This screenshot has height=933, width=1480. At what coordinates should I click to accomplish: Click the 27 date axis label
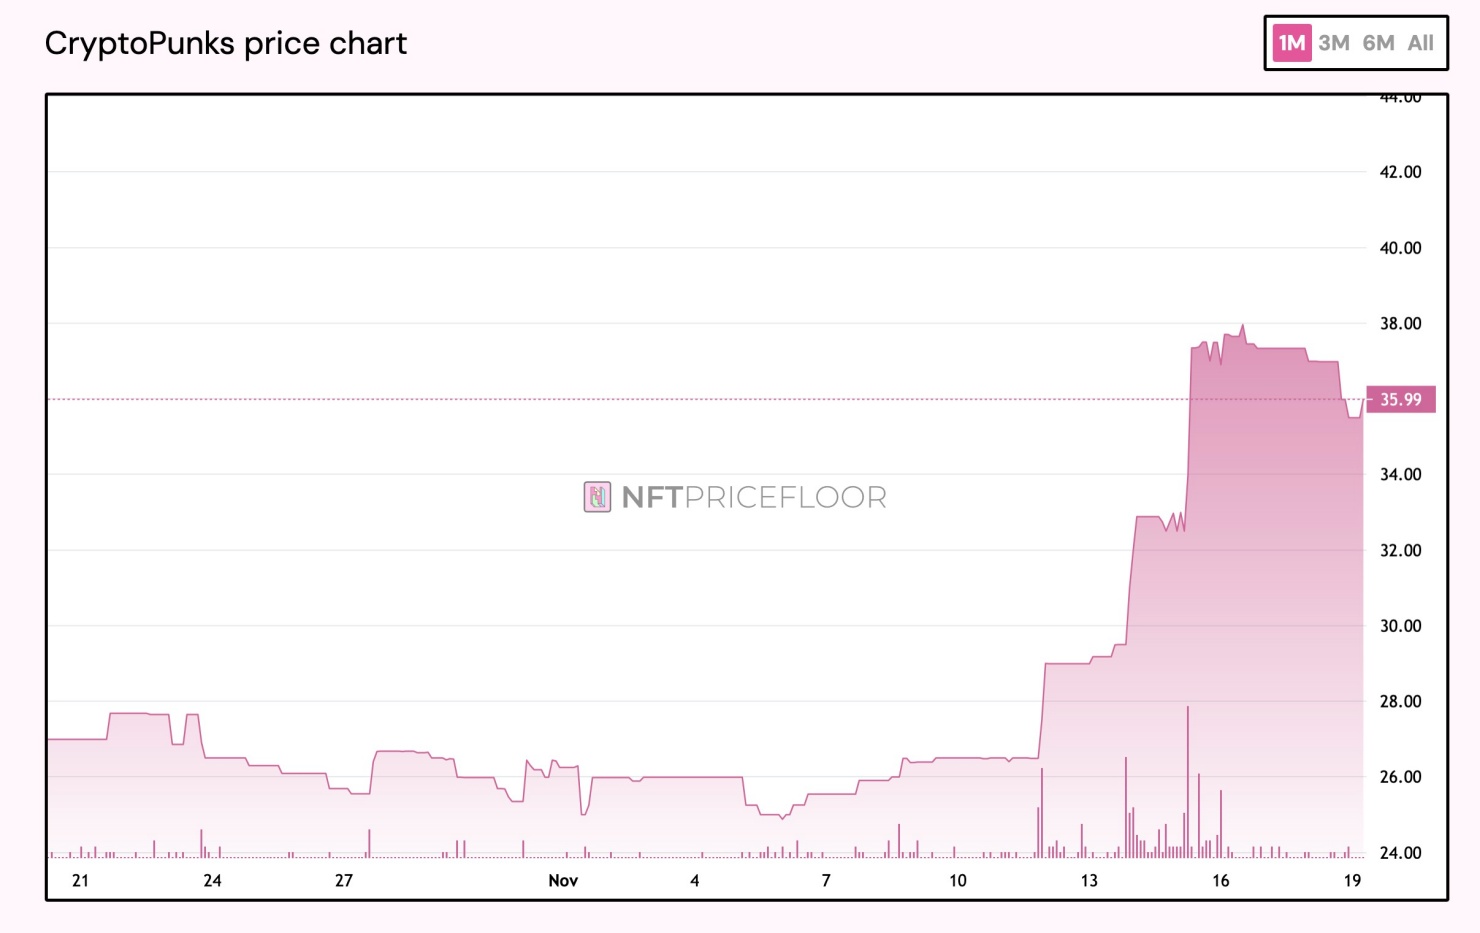coord(344,880)
